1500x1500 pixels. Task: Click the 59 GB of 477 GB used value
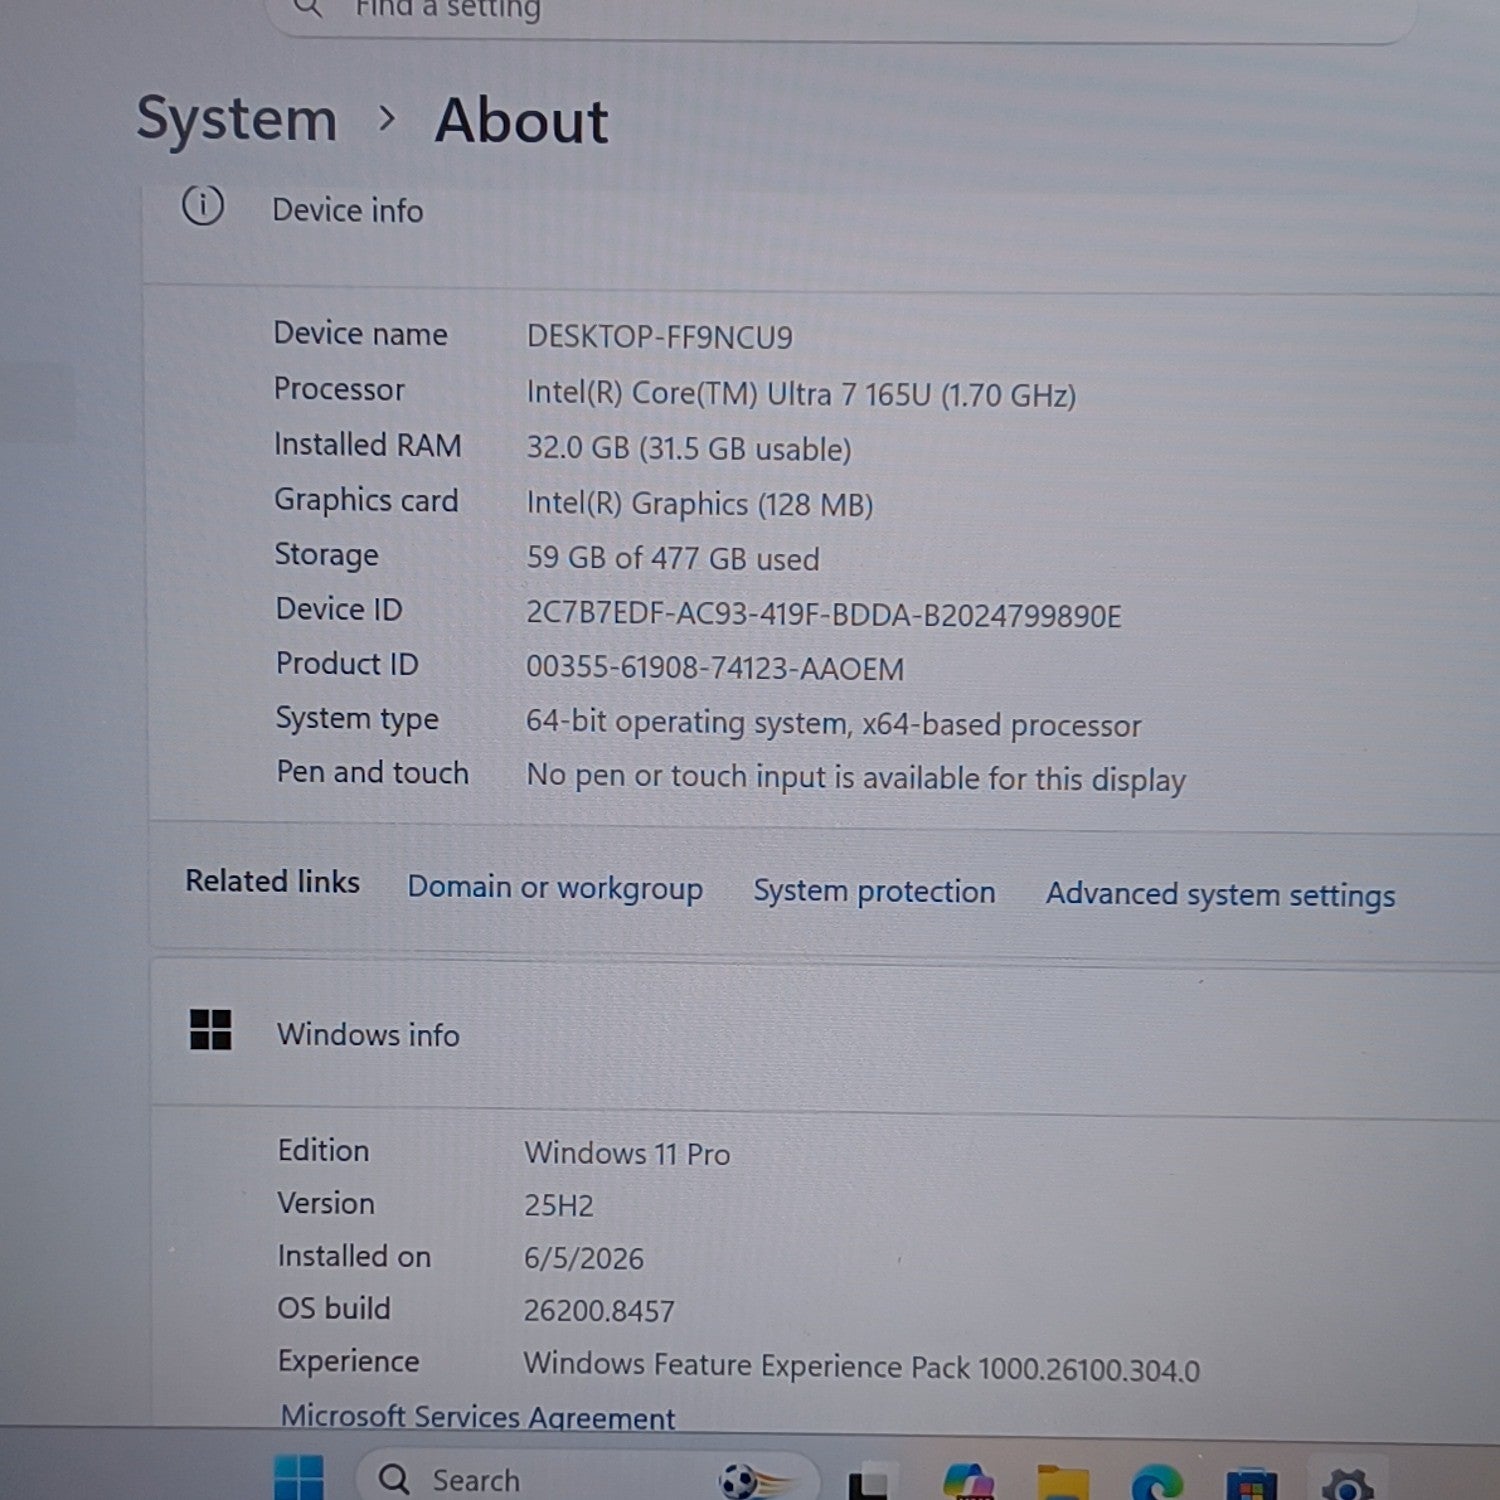click(673, 558)
